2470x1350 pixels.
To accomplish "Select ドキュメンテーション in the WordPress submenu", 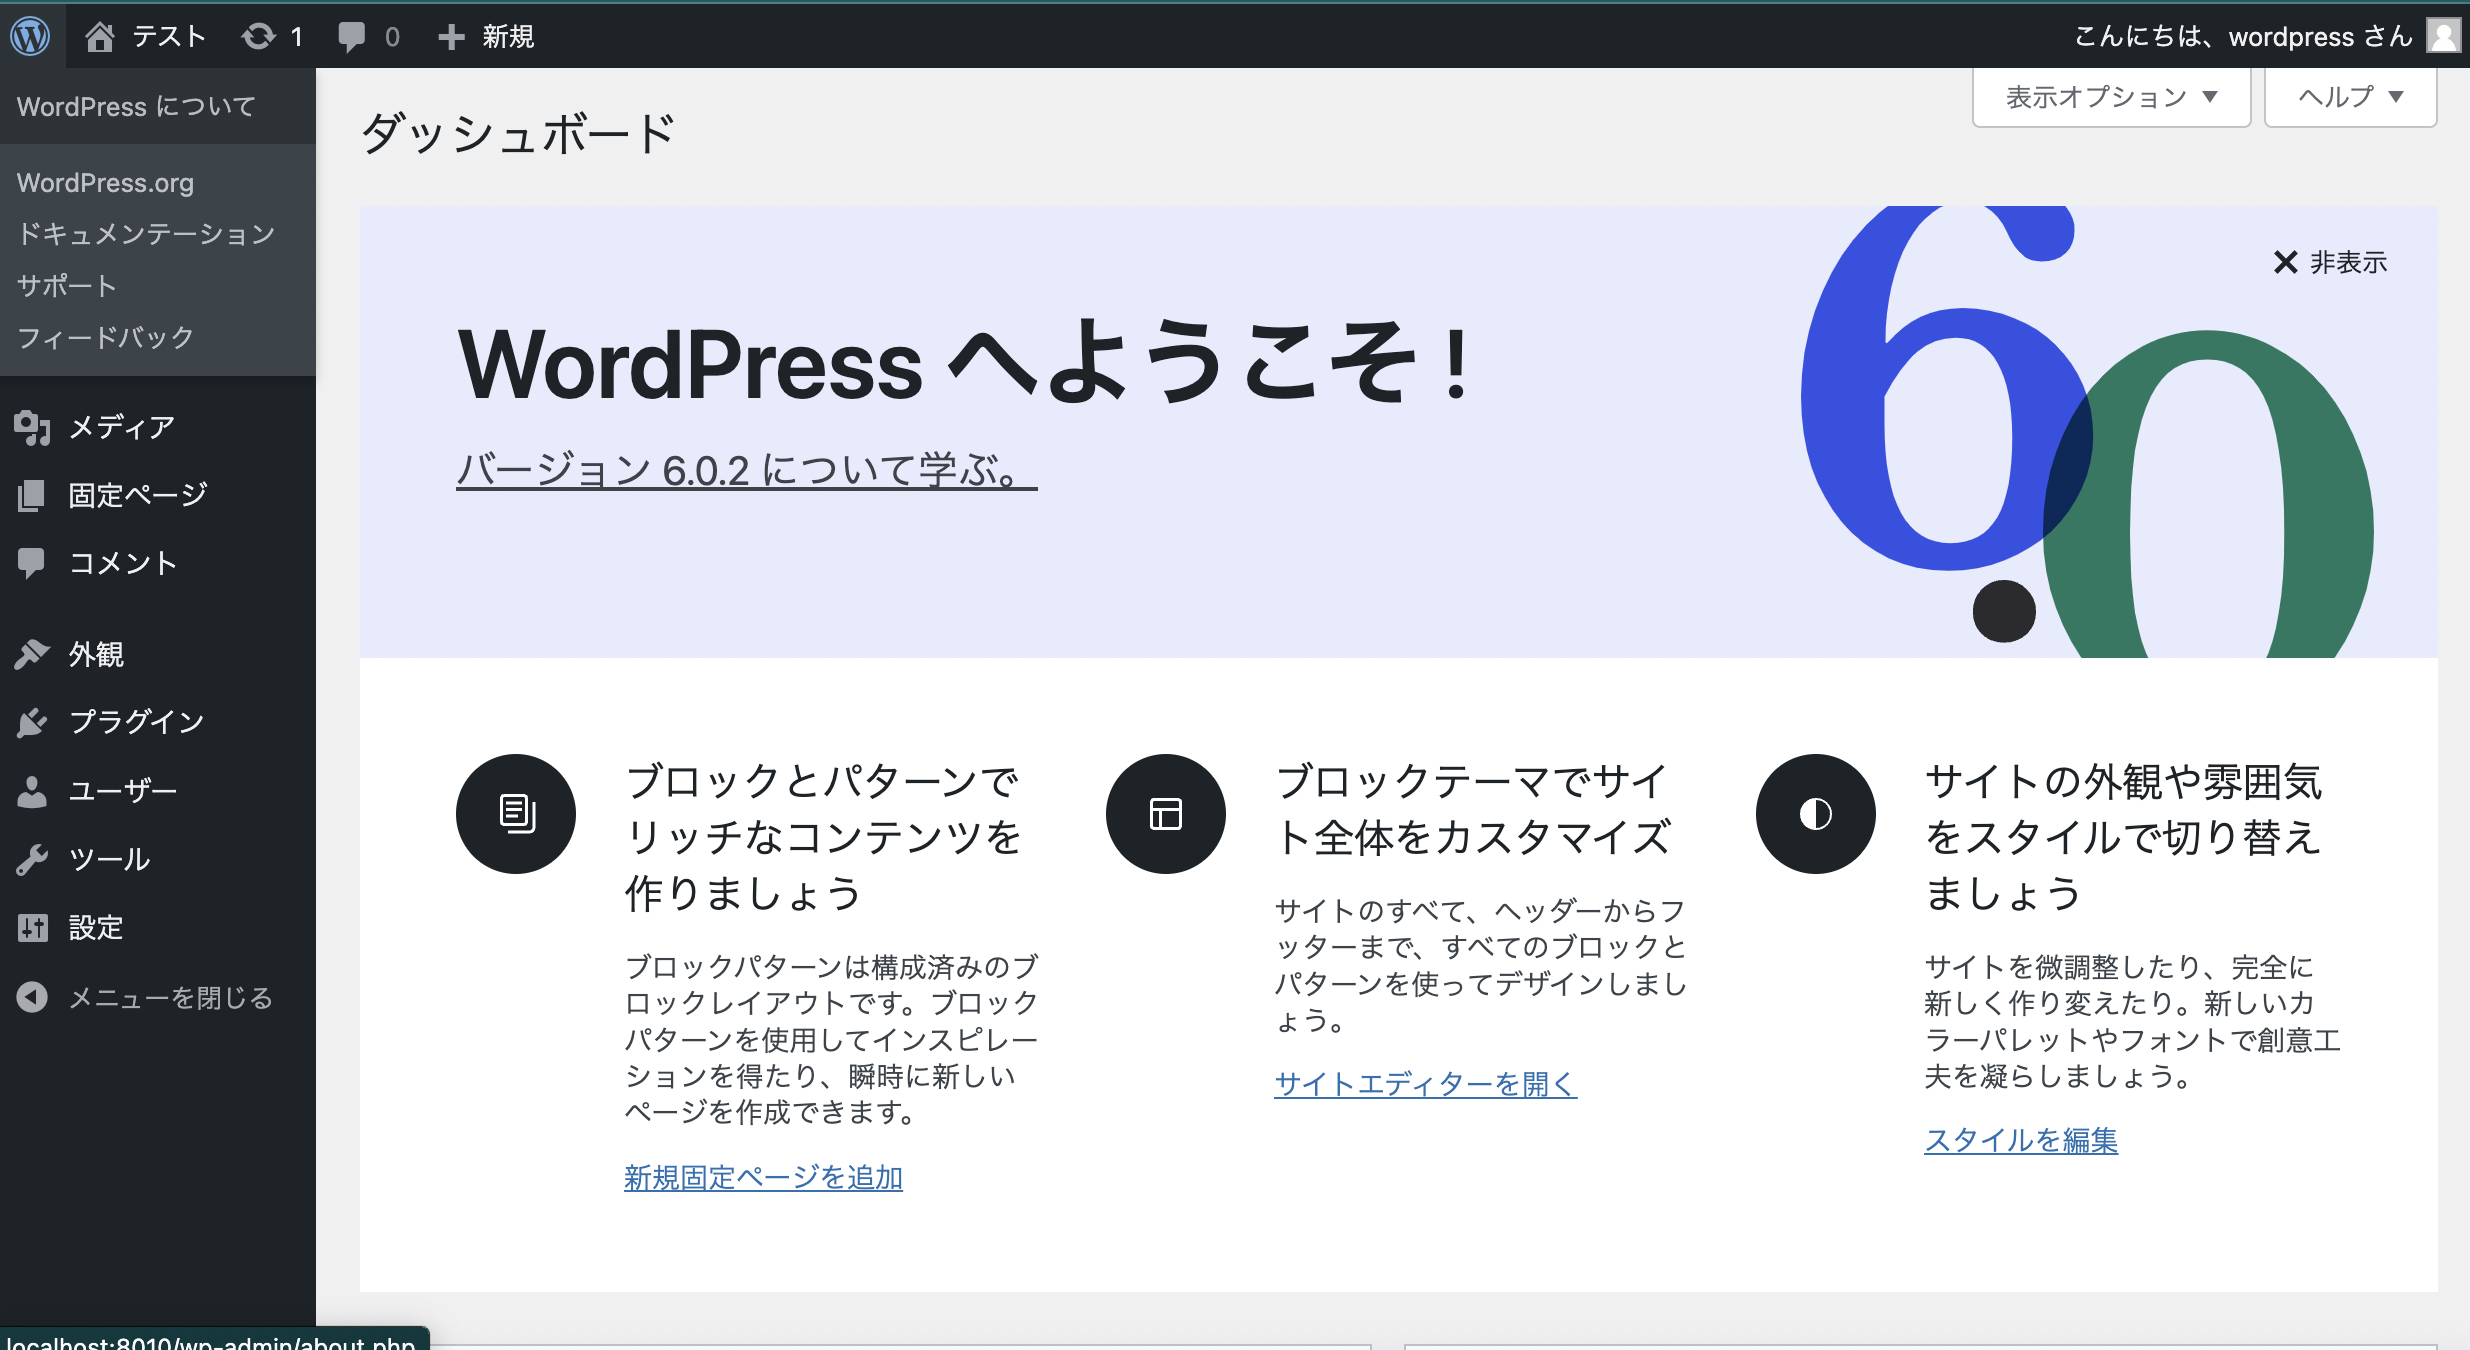I will (146, 234).
